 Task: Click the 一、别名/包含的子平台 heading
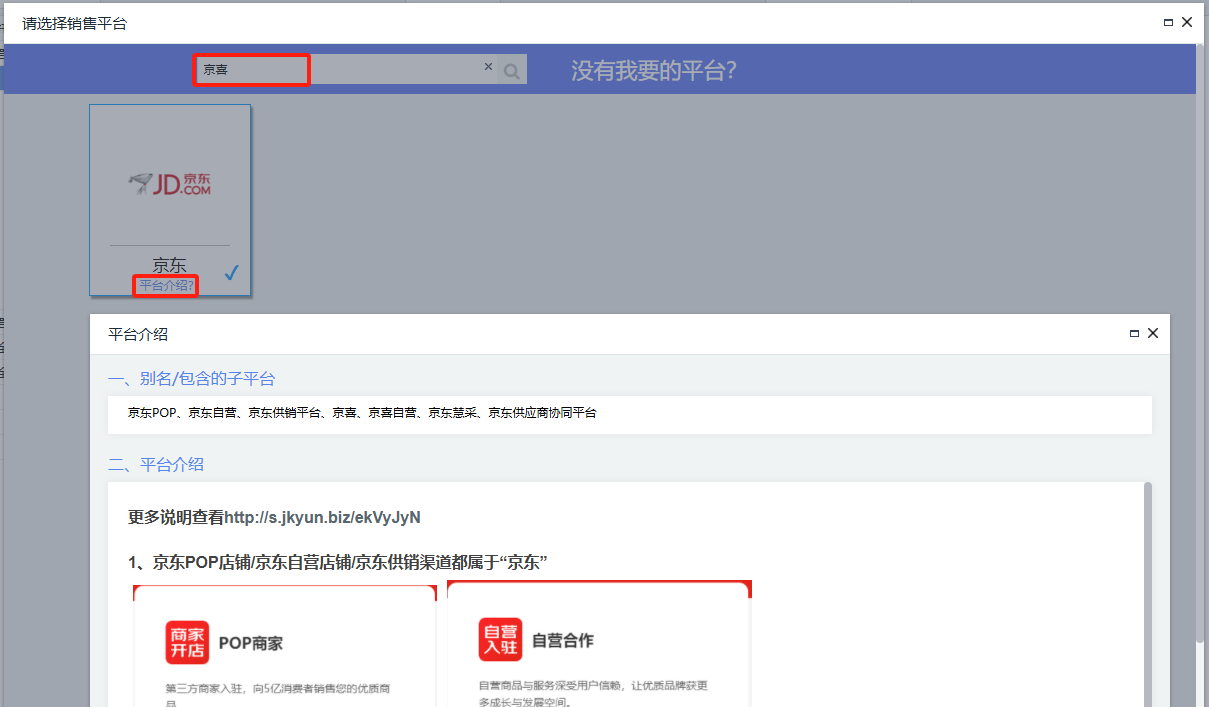pos(191,378)
